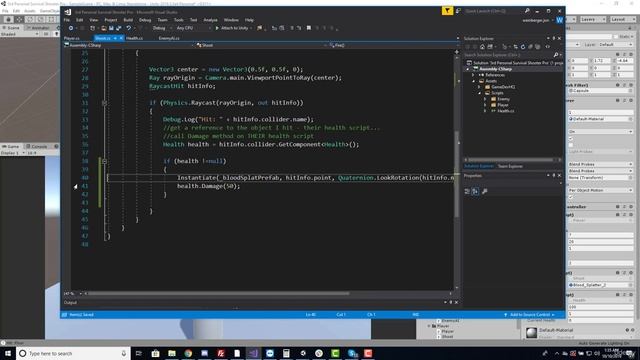Click the Save All toolbar icon
Screen dimensions: 640x360
click(x=118, y=28)
